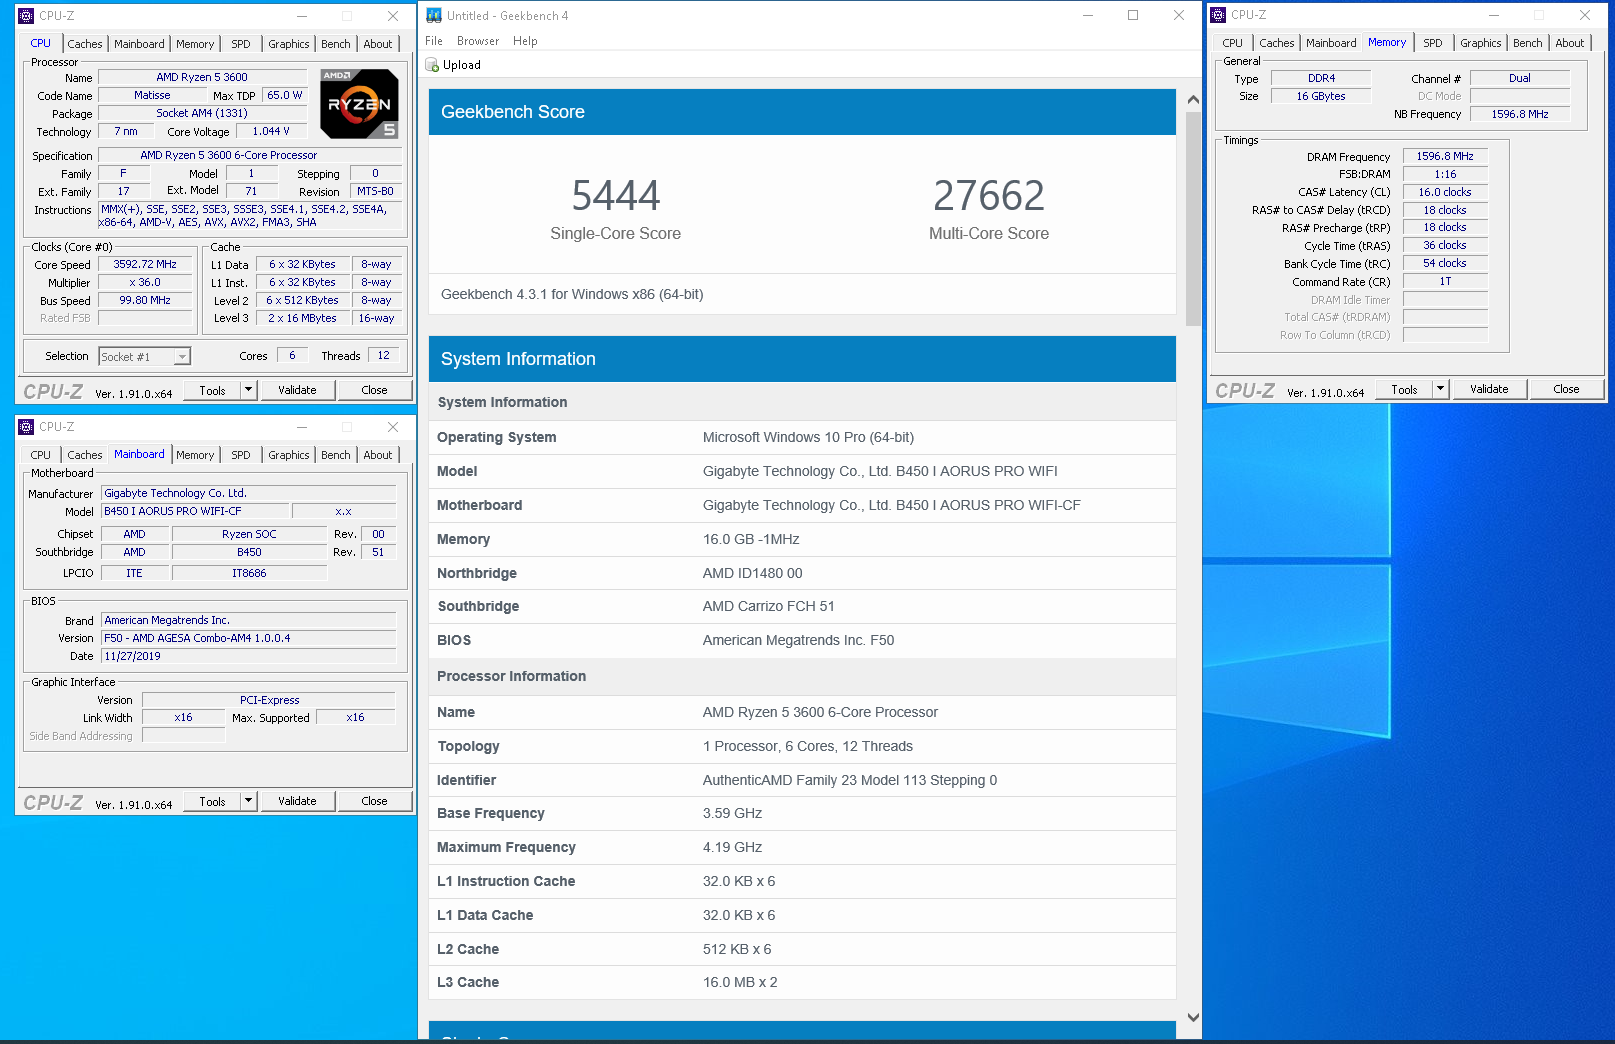1615x1044 pixels.
Task: Click the Core Voltage 1.044 V value
Action: (x=271, y=131)
